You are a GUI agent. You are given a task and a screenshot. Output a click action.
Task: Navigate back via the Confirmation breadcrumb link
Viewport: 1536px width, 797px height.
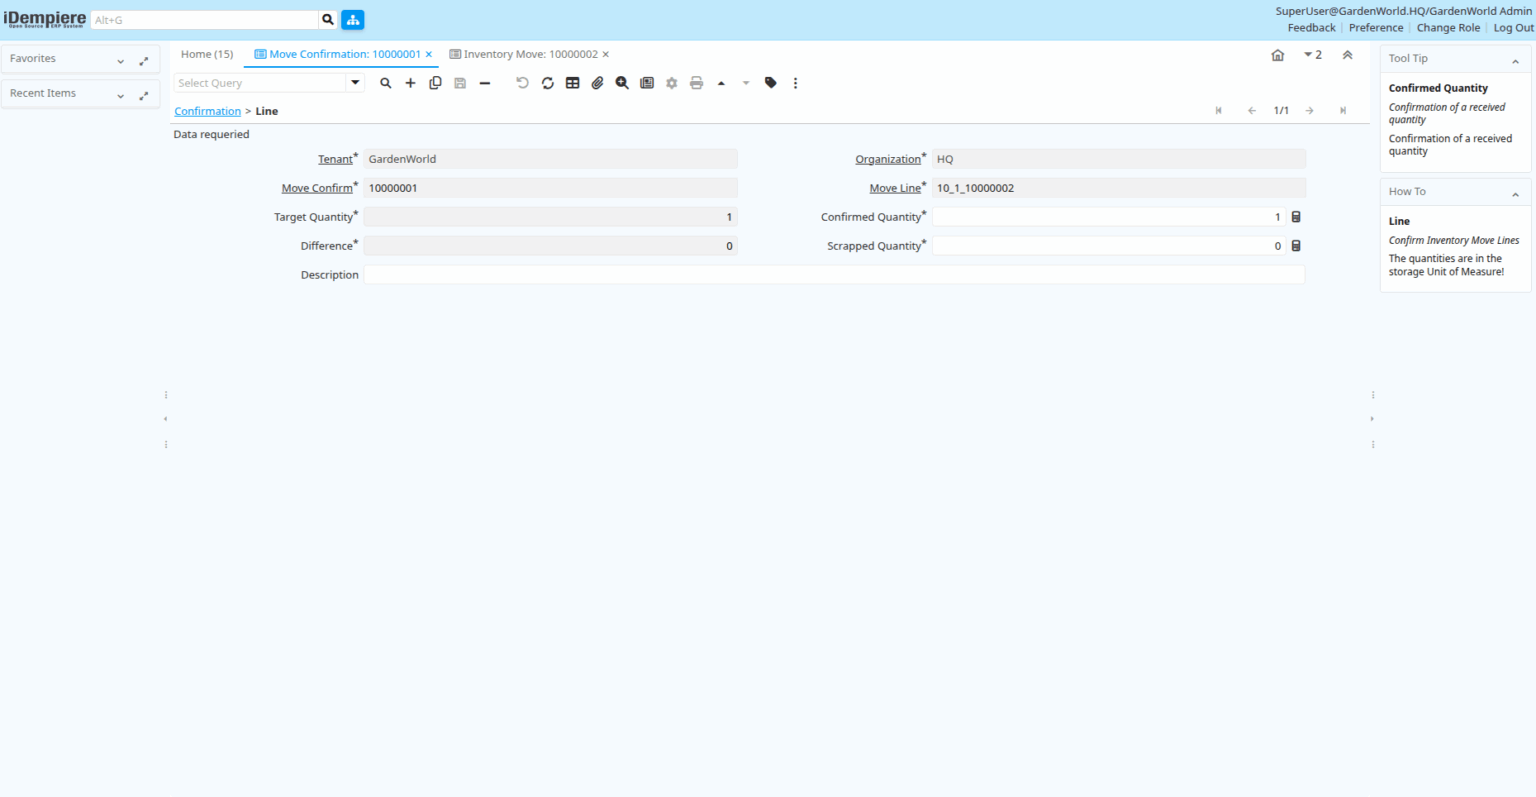(207, 111)
